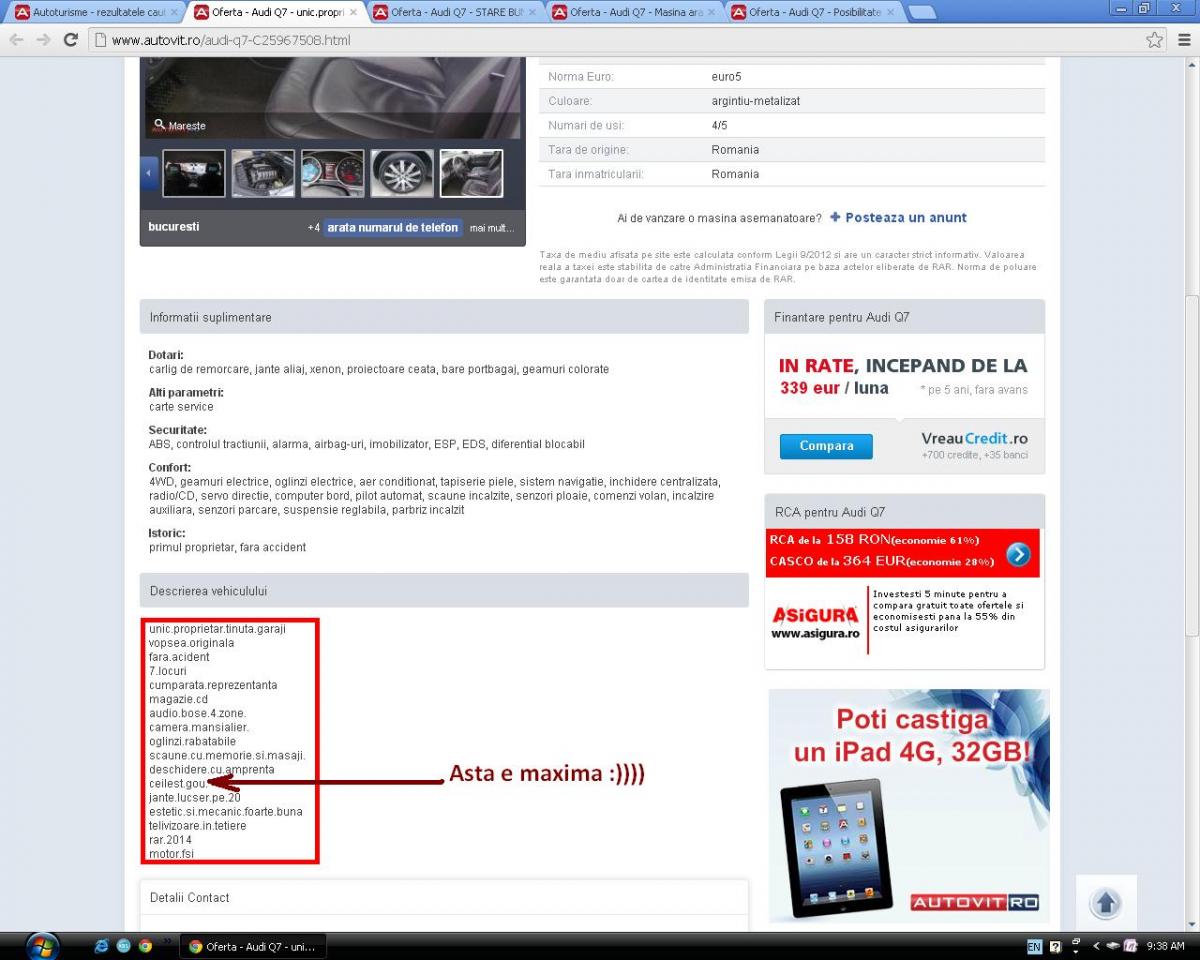Click the scroll-to-top arrow button
This screenshot has width=1200, height=960.
pos(1106,903)
